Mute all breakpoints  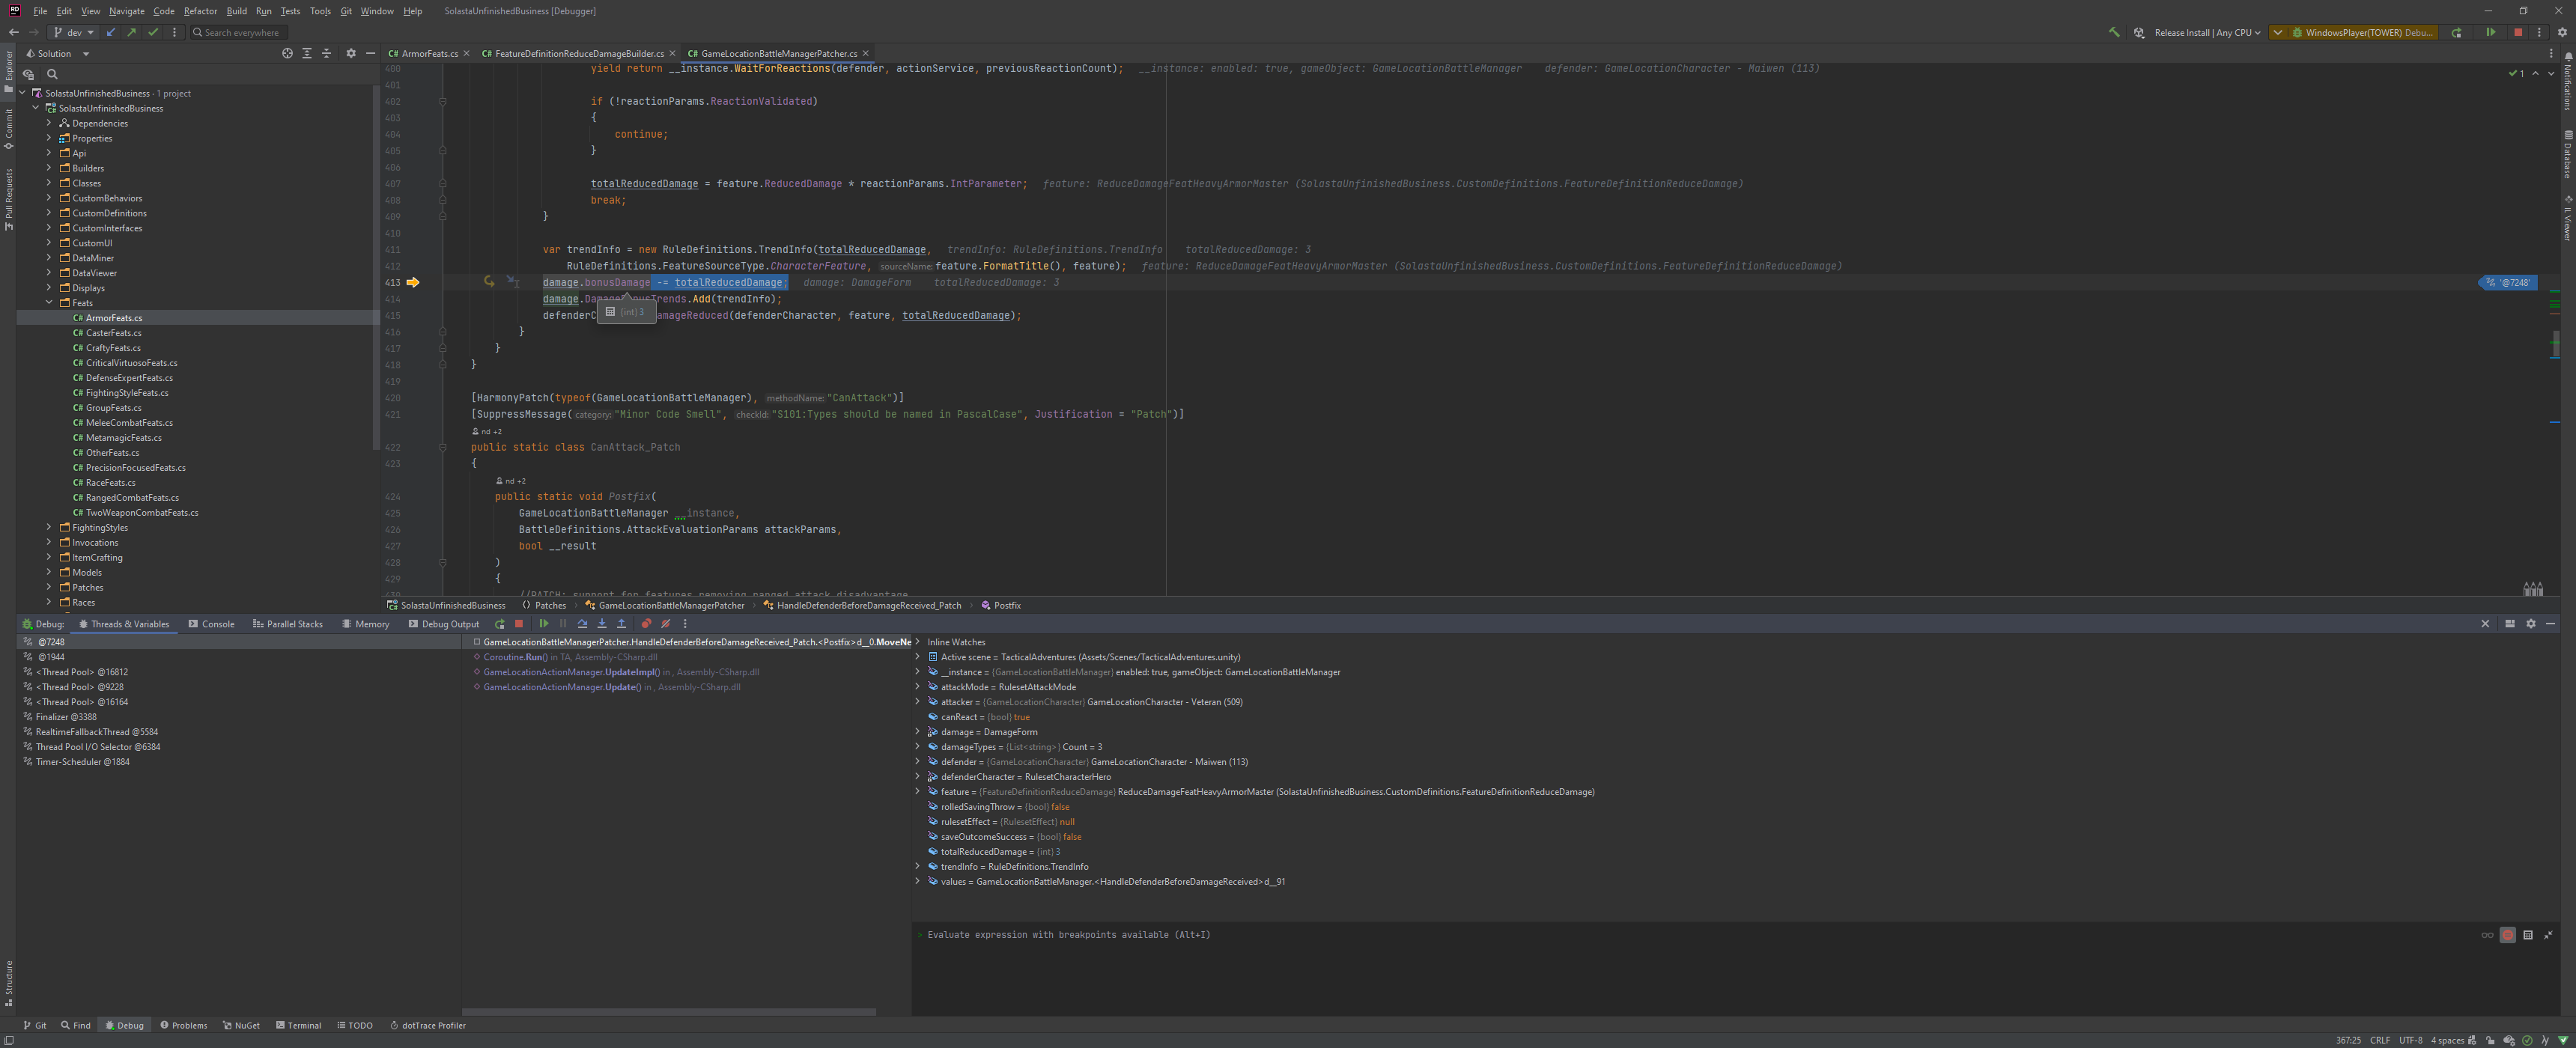[x=665, y=623]
